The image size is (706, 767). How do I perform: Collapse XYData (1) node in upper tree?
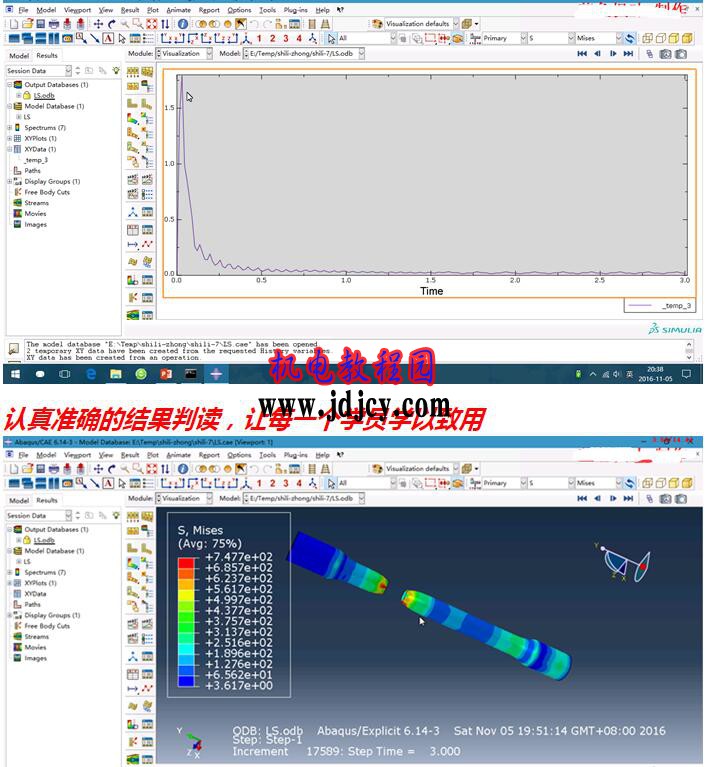(x=9, y=149)
